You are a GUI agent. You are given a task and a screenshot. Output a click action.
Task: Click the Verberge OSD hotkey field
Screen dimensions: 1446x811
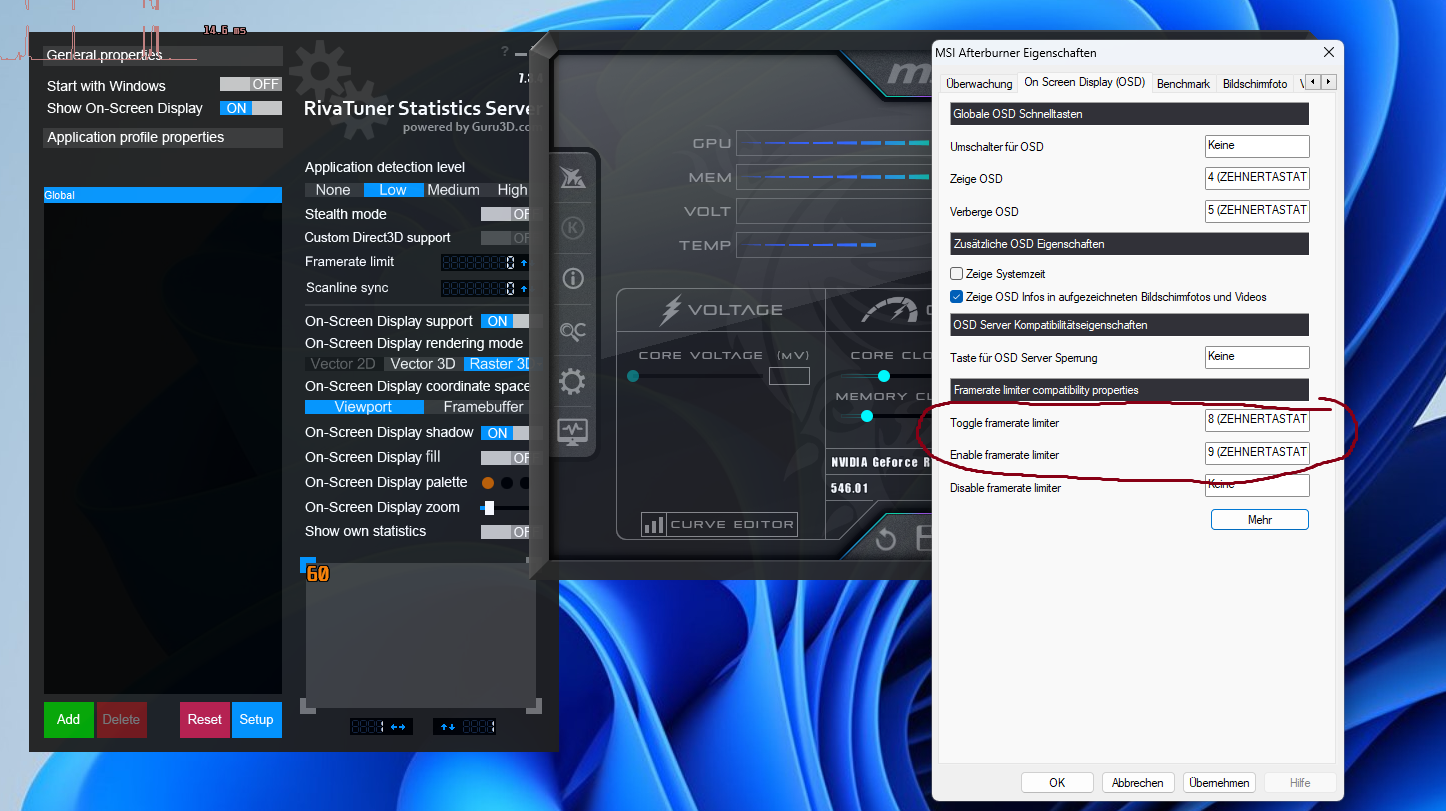(1257, 211)
